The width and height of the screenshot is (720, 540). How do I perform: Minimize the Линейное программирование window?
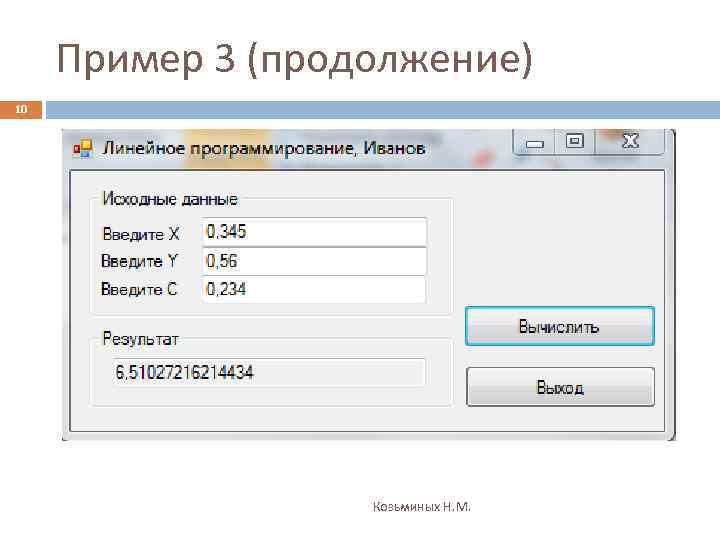point(535,143)
